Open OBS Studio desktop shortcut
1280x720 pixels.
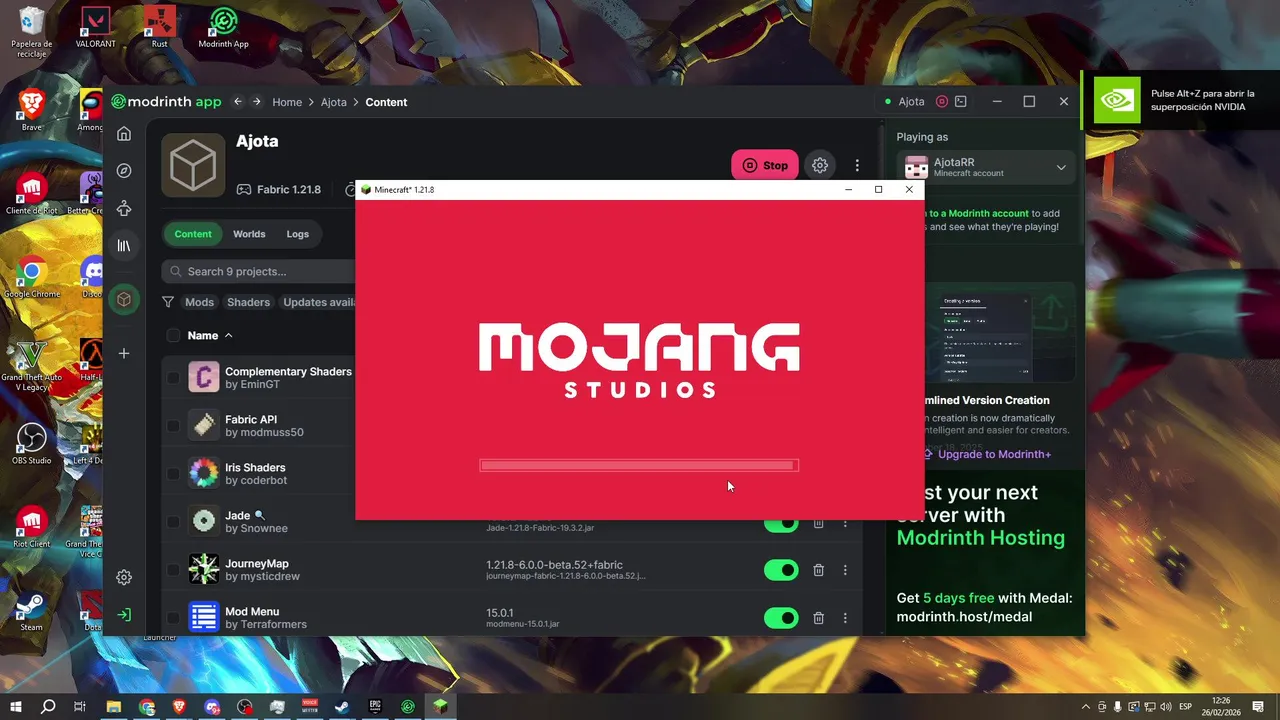(x=31, y=444)
